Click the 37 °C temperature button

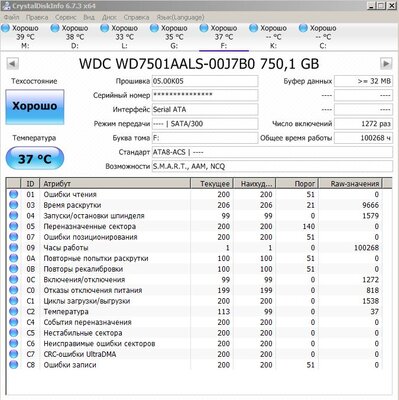(x=35, y=159)
